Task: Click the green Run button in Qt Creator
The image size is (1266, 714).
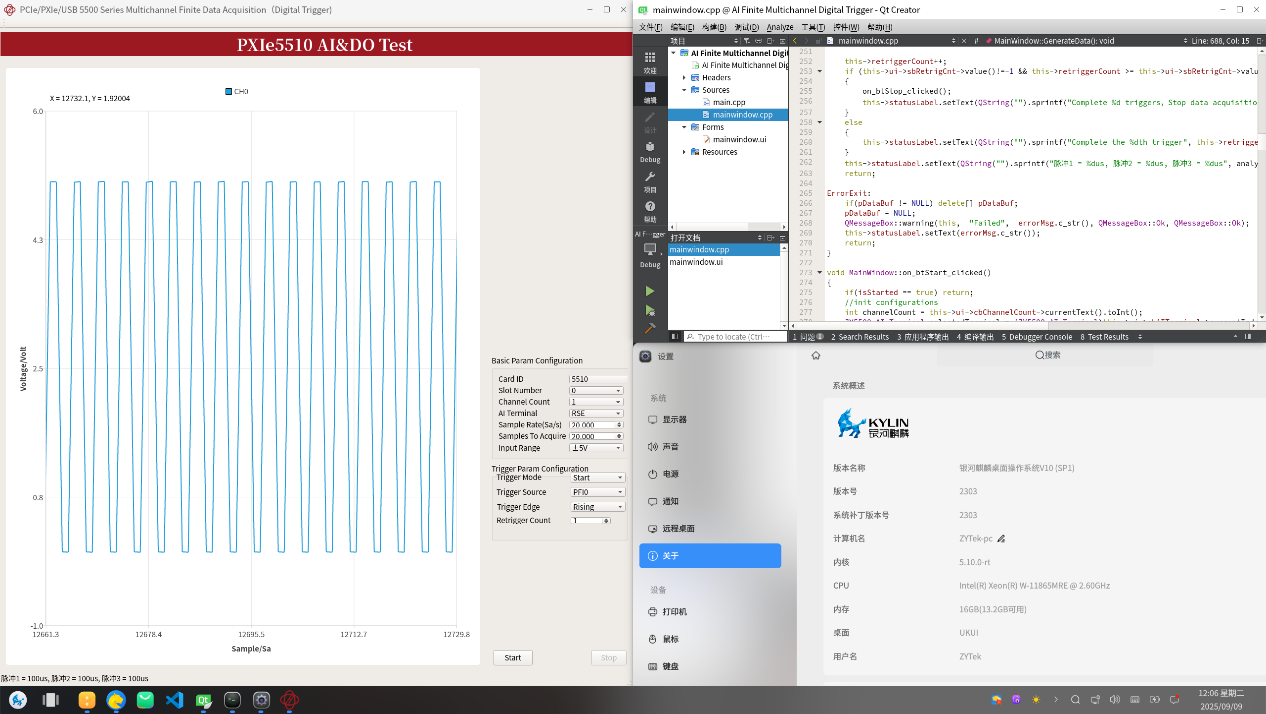Action: 650,291
